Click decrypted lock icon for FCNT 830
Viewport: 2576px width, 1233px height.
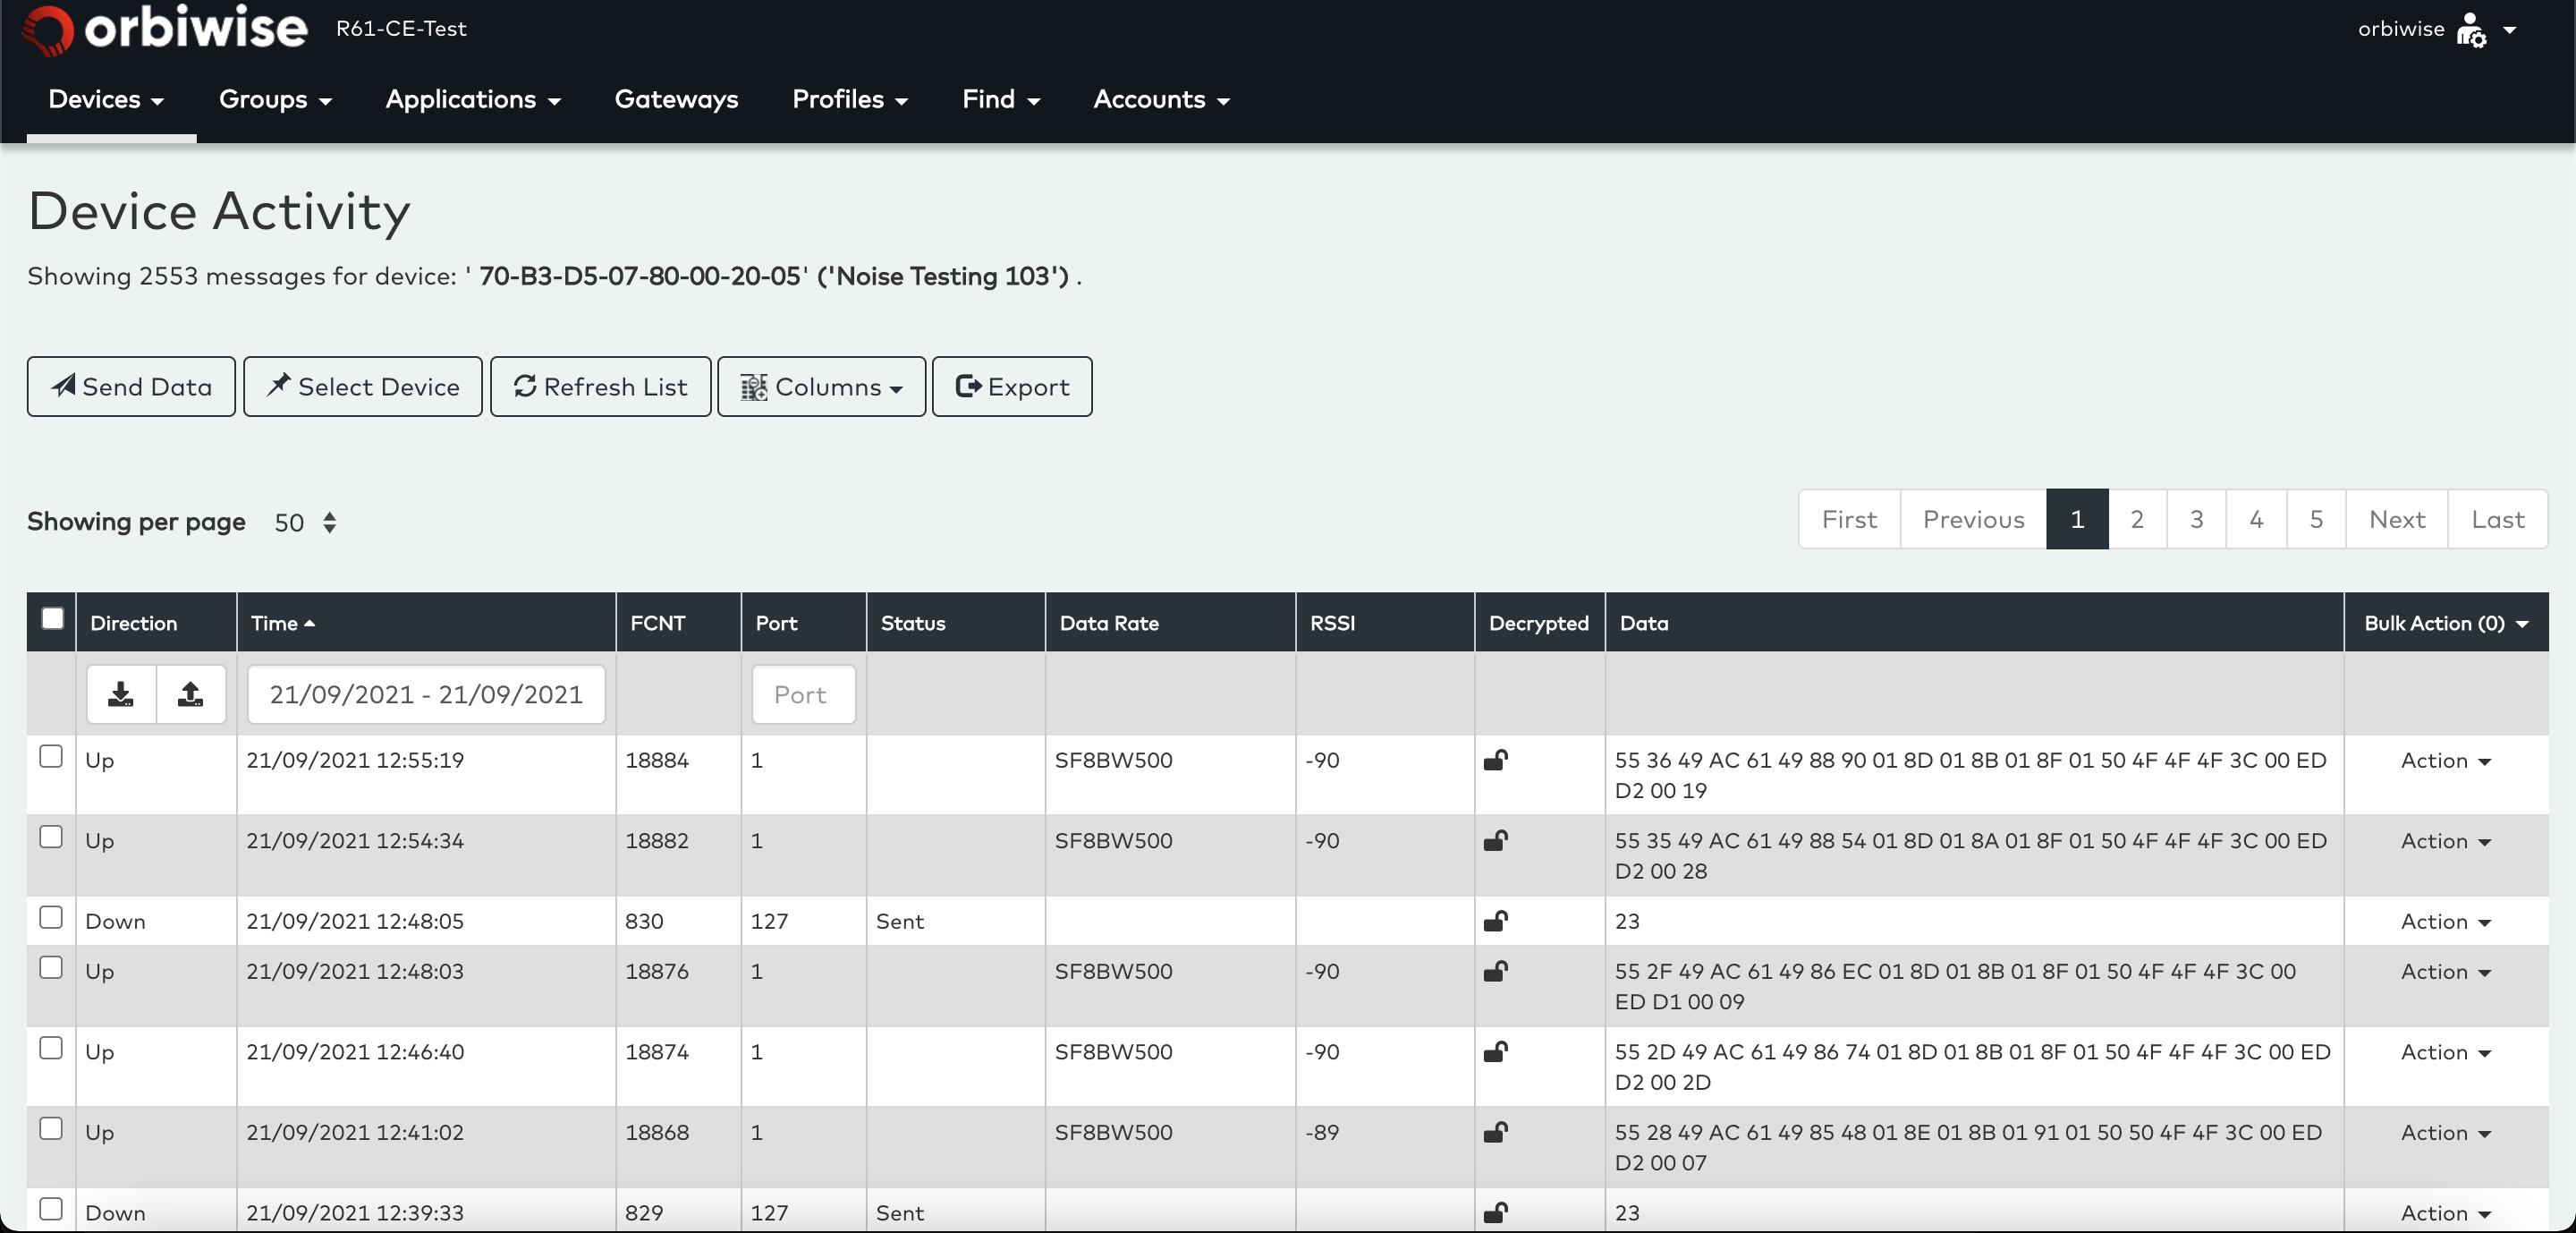click(x=1496, y=921)
